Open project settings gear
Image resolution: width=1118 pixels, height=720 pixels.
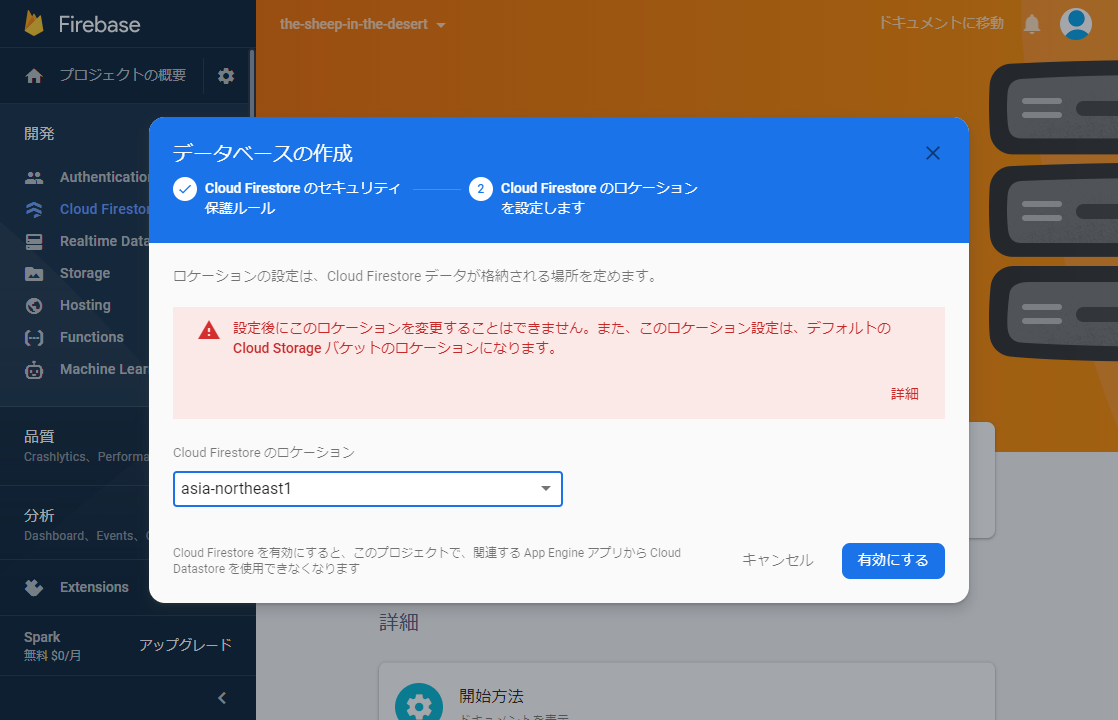click(x=226, y=75)
